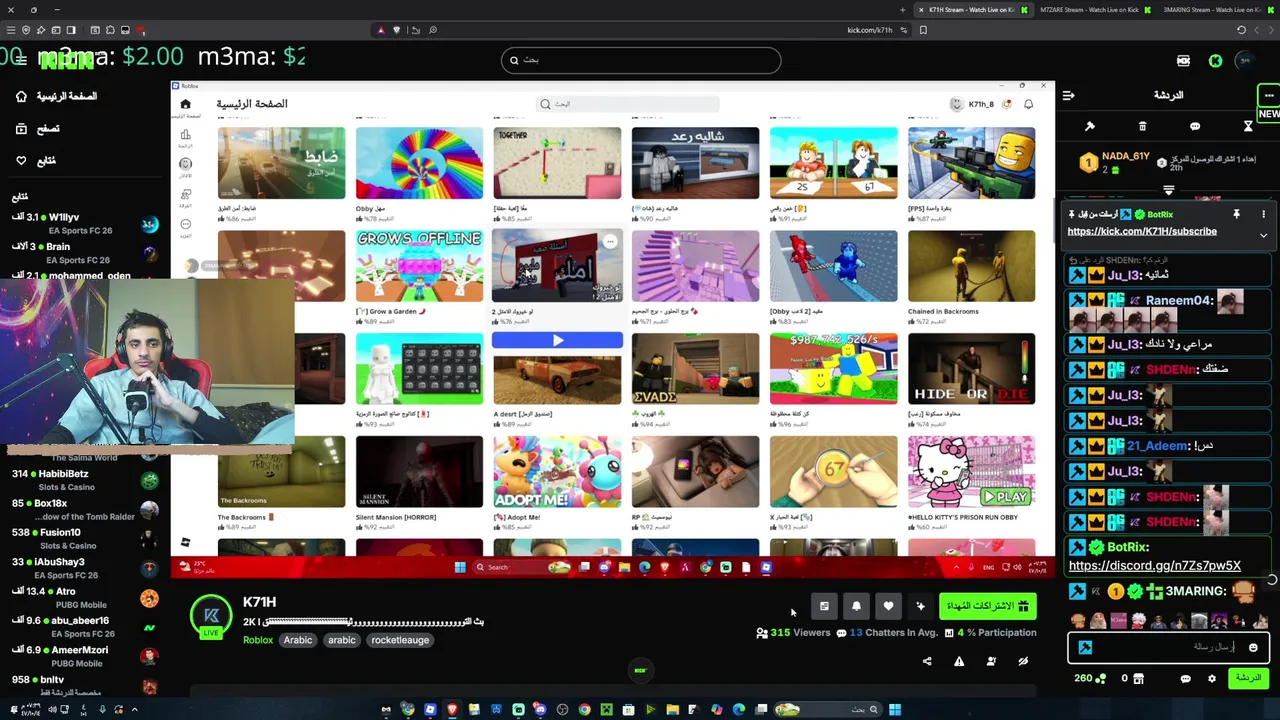Open the Kick home page in sidebar
The width and height of the screenshot is (1280, 720).
[57, 96]
